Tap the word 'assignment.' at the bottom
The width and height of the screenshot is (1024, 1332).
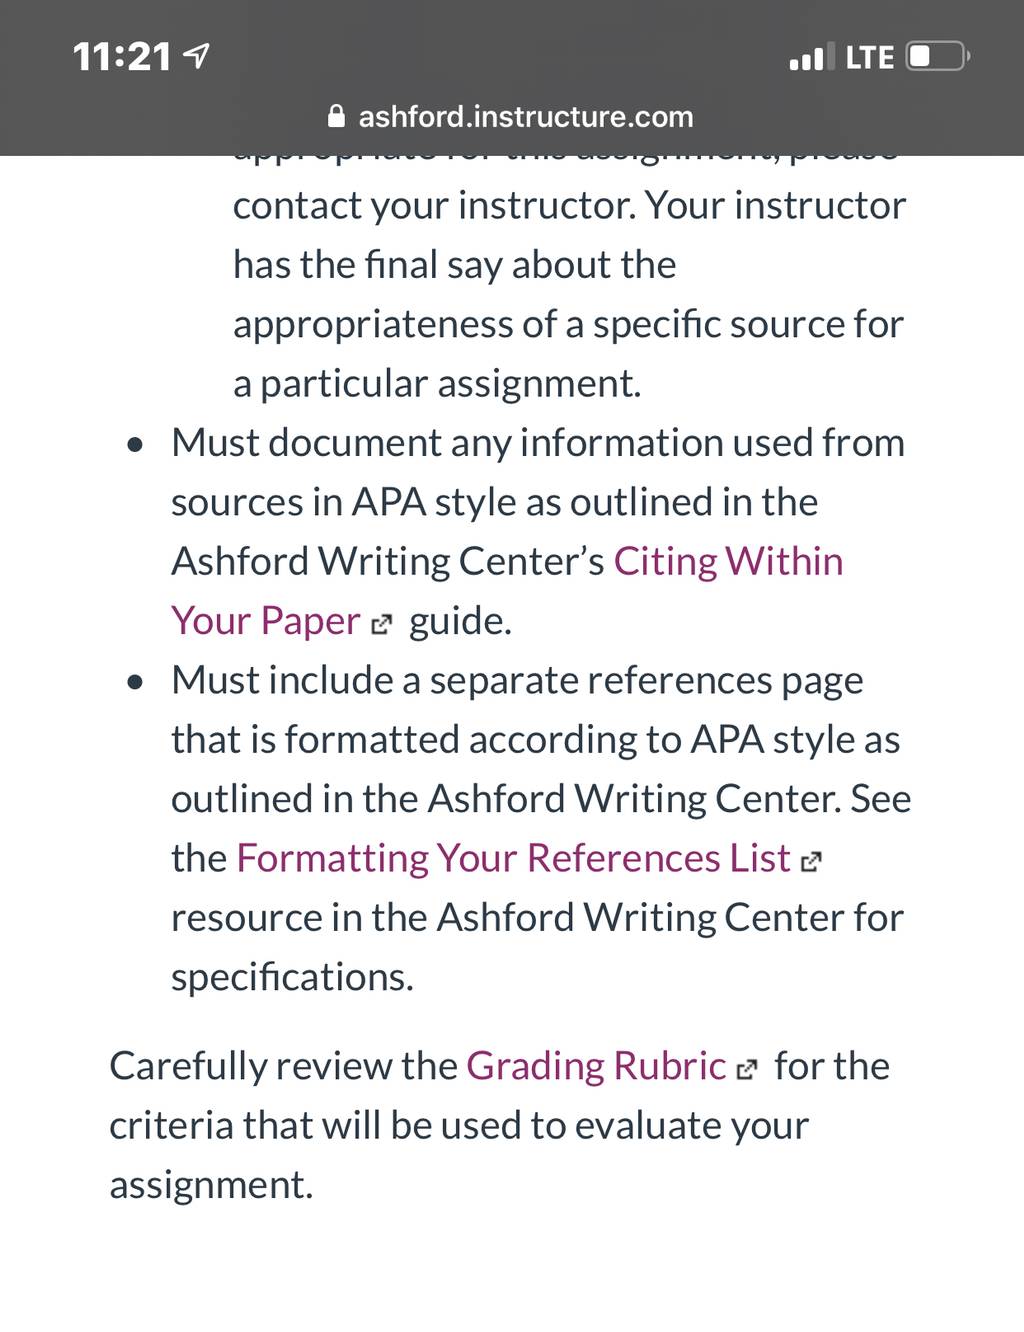click(x=211, y=1185)
